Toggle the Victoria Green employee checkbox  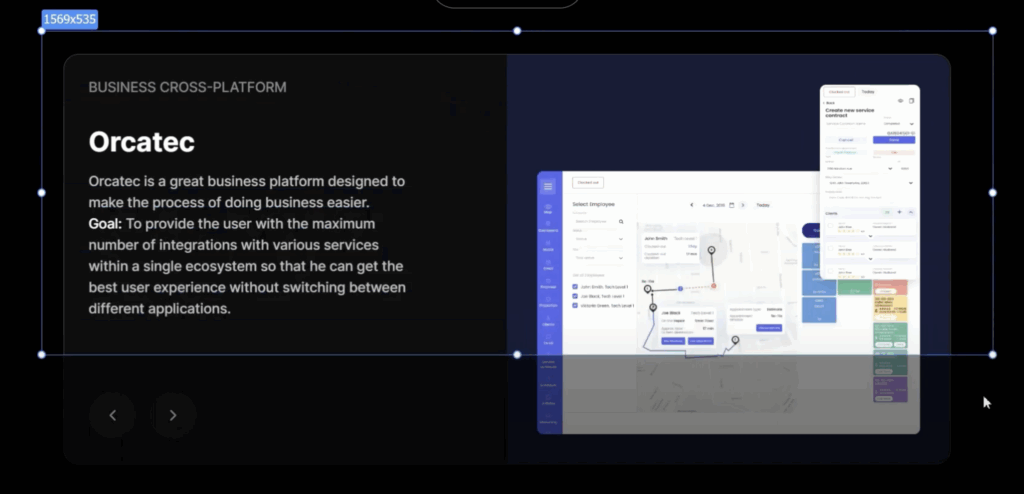575,305
